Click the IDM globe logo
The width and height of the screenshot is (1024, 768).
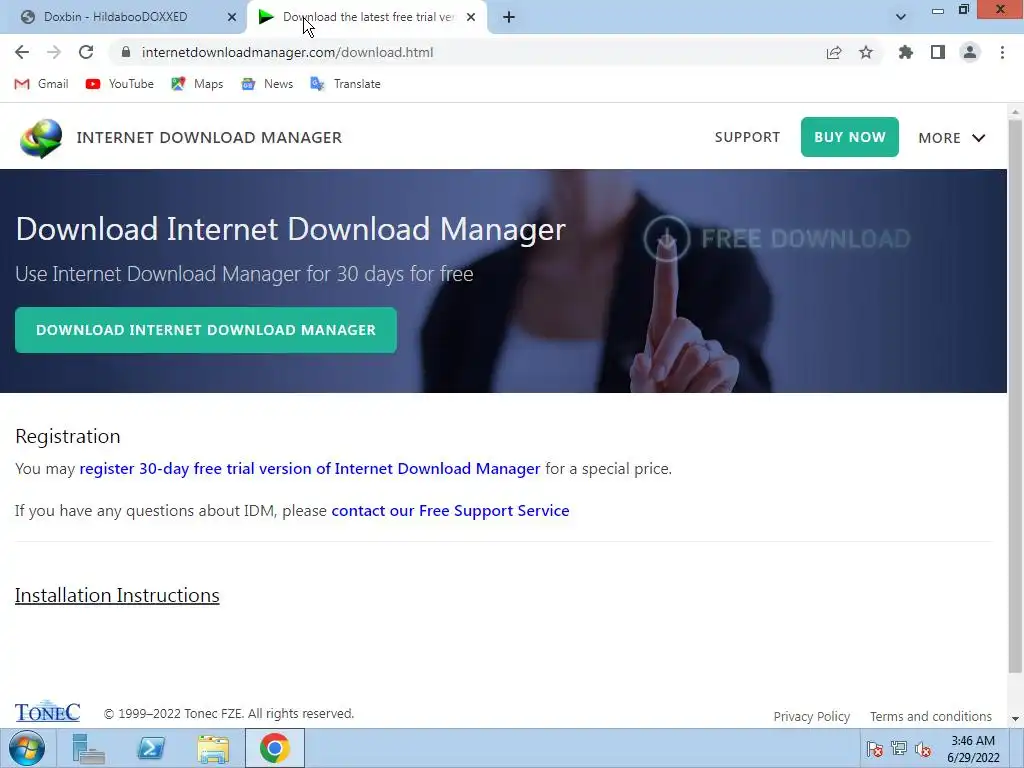(x=40, y=138)
